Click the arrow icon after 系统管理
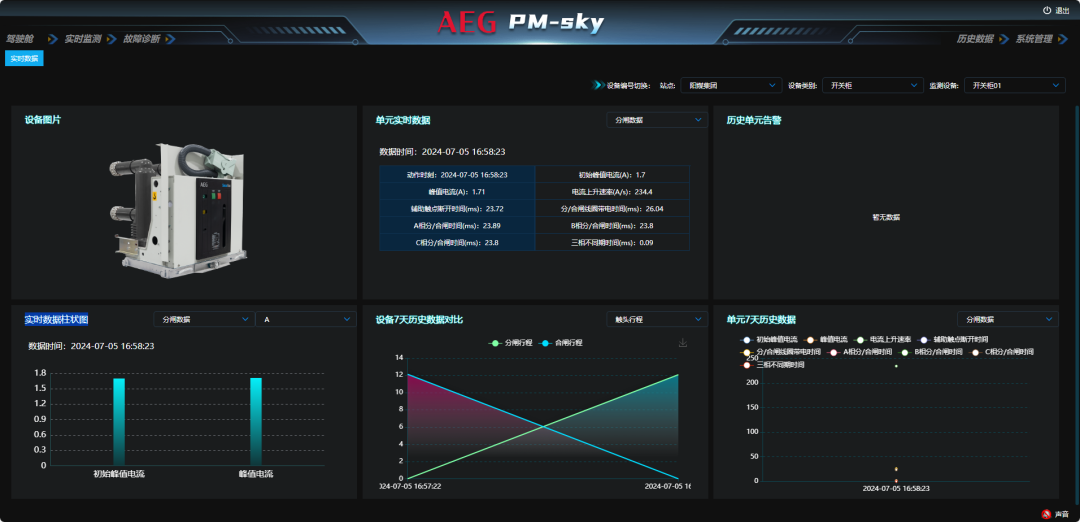Viewport: 1080px width, 522px height. pyautogui.click(x=1062, y=39)
